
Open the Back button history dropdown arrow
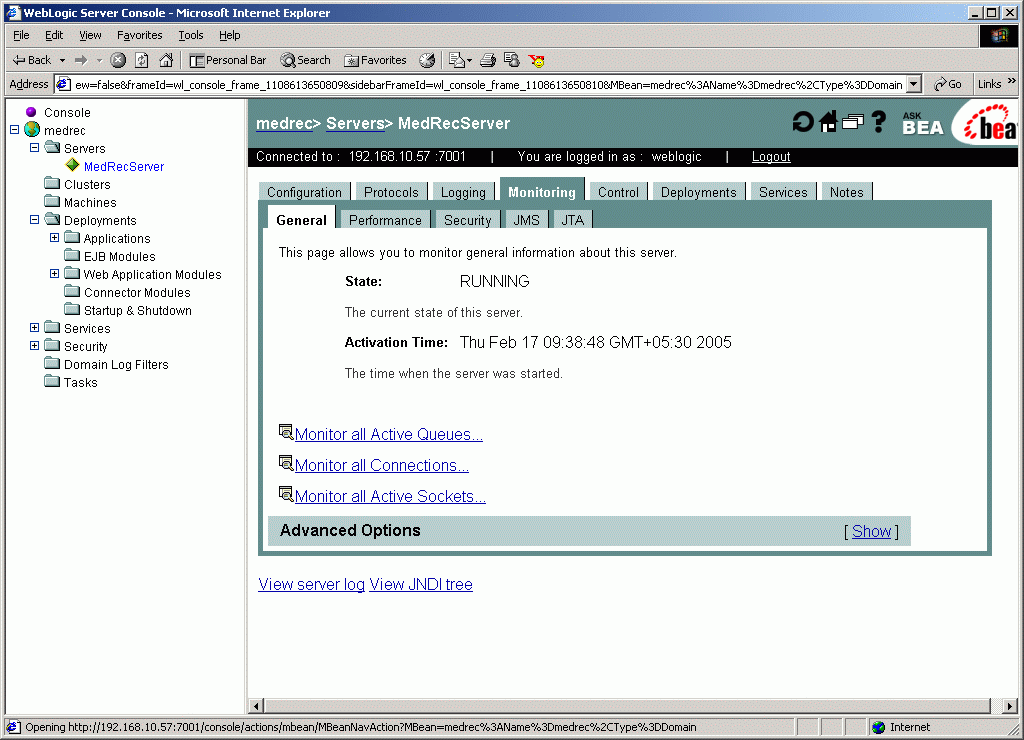[63, 60]
